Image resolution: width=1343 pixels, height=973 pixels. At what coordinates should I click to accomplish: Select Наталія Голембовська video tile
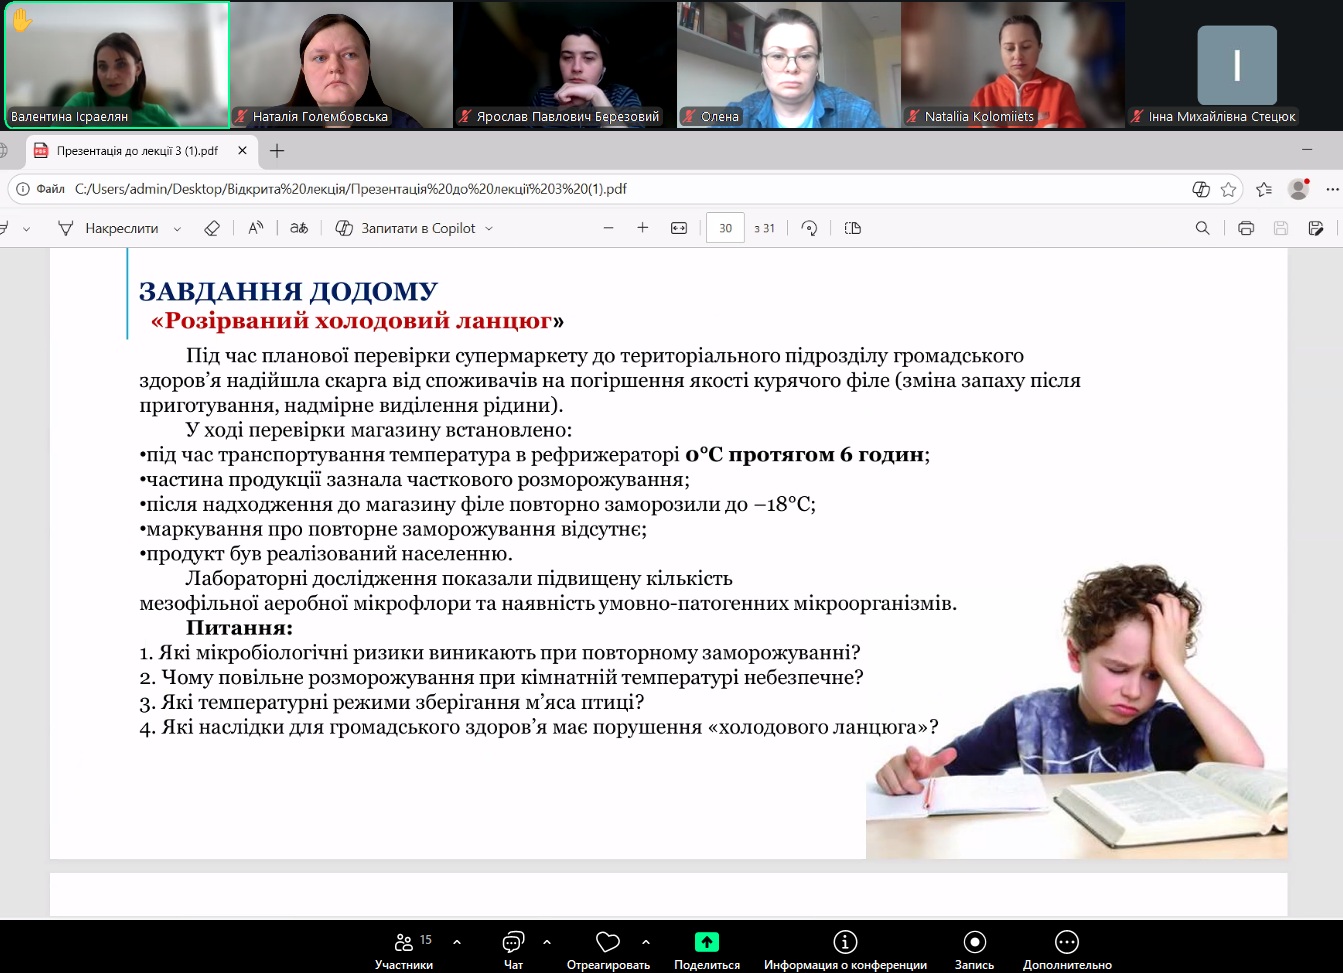(341, 64)
